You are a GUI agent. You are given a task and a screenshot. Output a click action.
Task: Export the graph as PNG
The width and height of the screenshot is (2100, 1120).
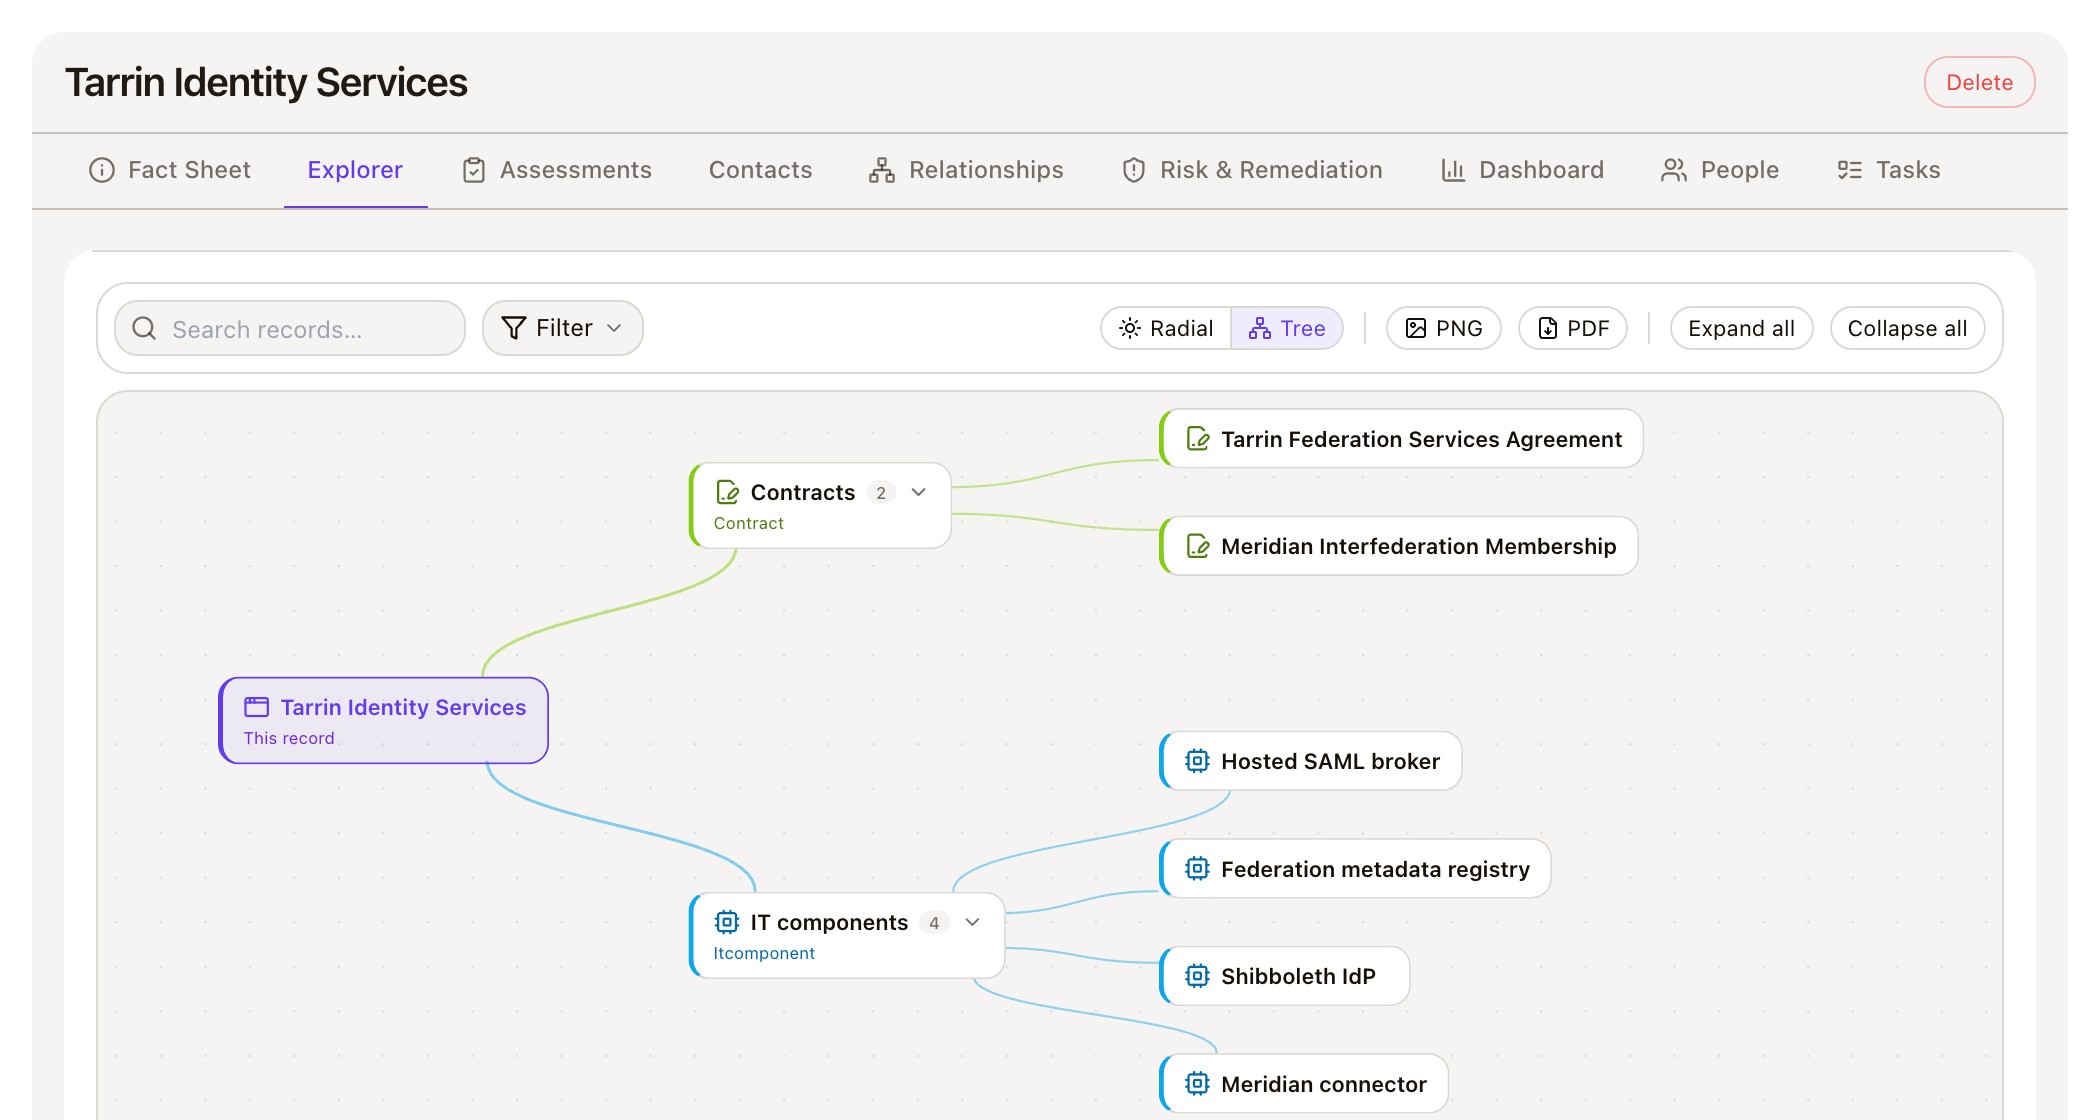click(1443, 328)
